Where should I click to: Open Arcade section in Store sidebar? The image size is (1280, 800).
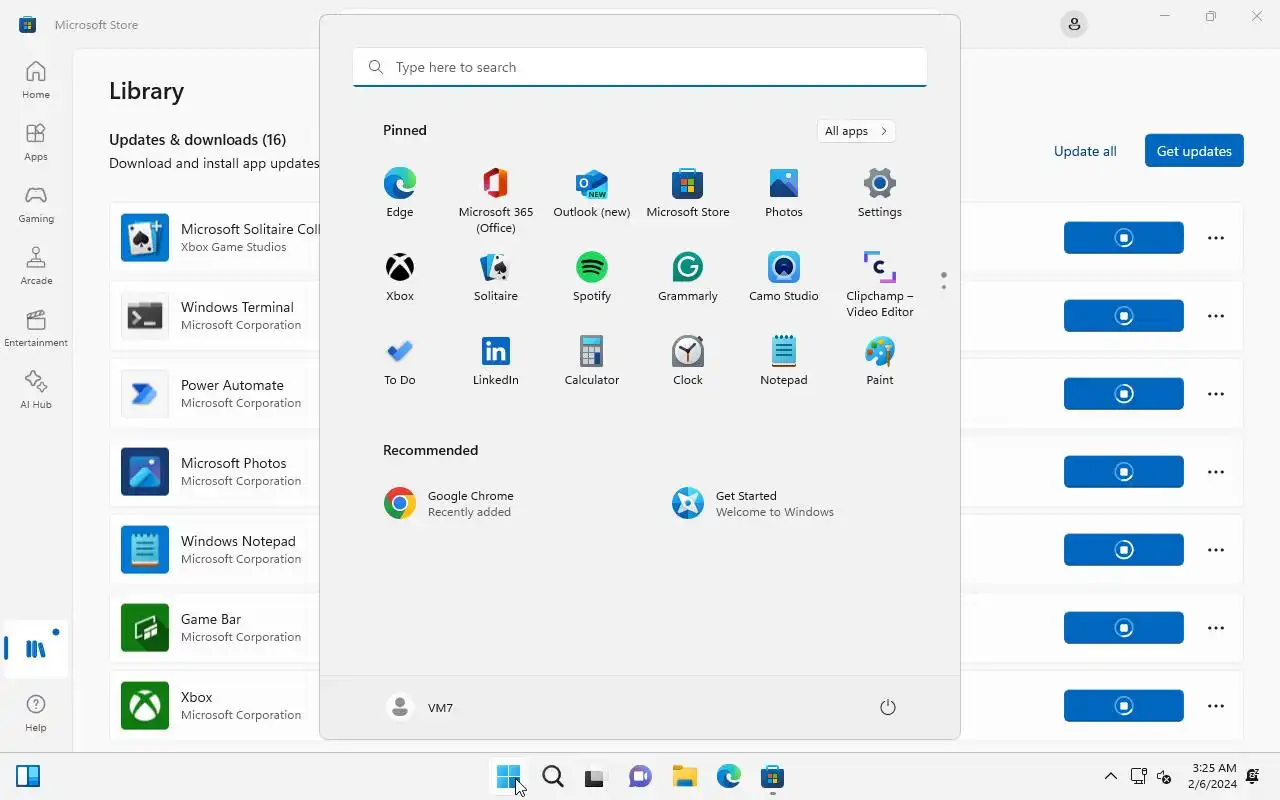point(36,266)
